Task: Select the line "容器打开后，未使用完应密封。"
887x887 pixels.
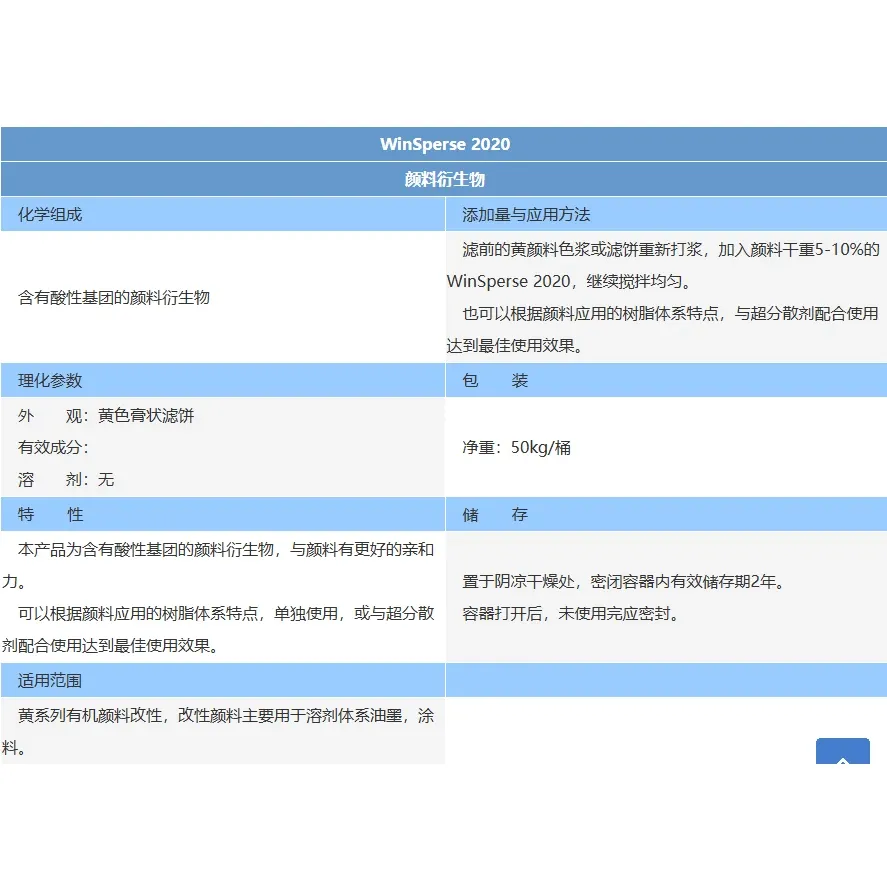Action: pos(571,614)
